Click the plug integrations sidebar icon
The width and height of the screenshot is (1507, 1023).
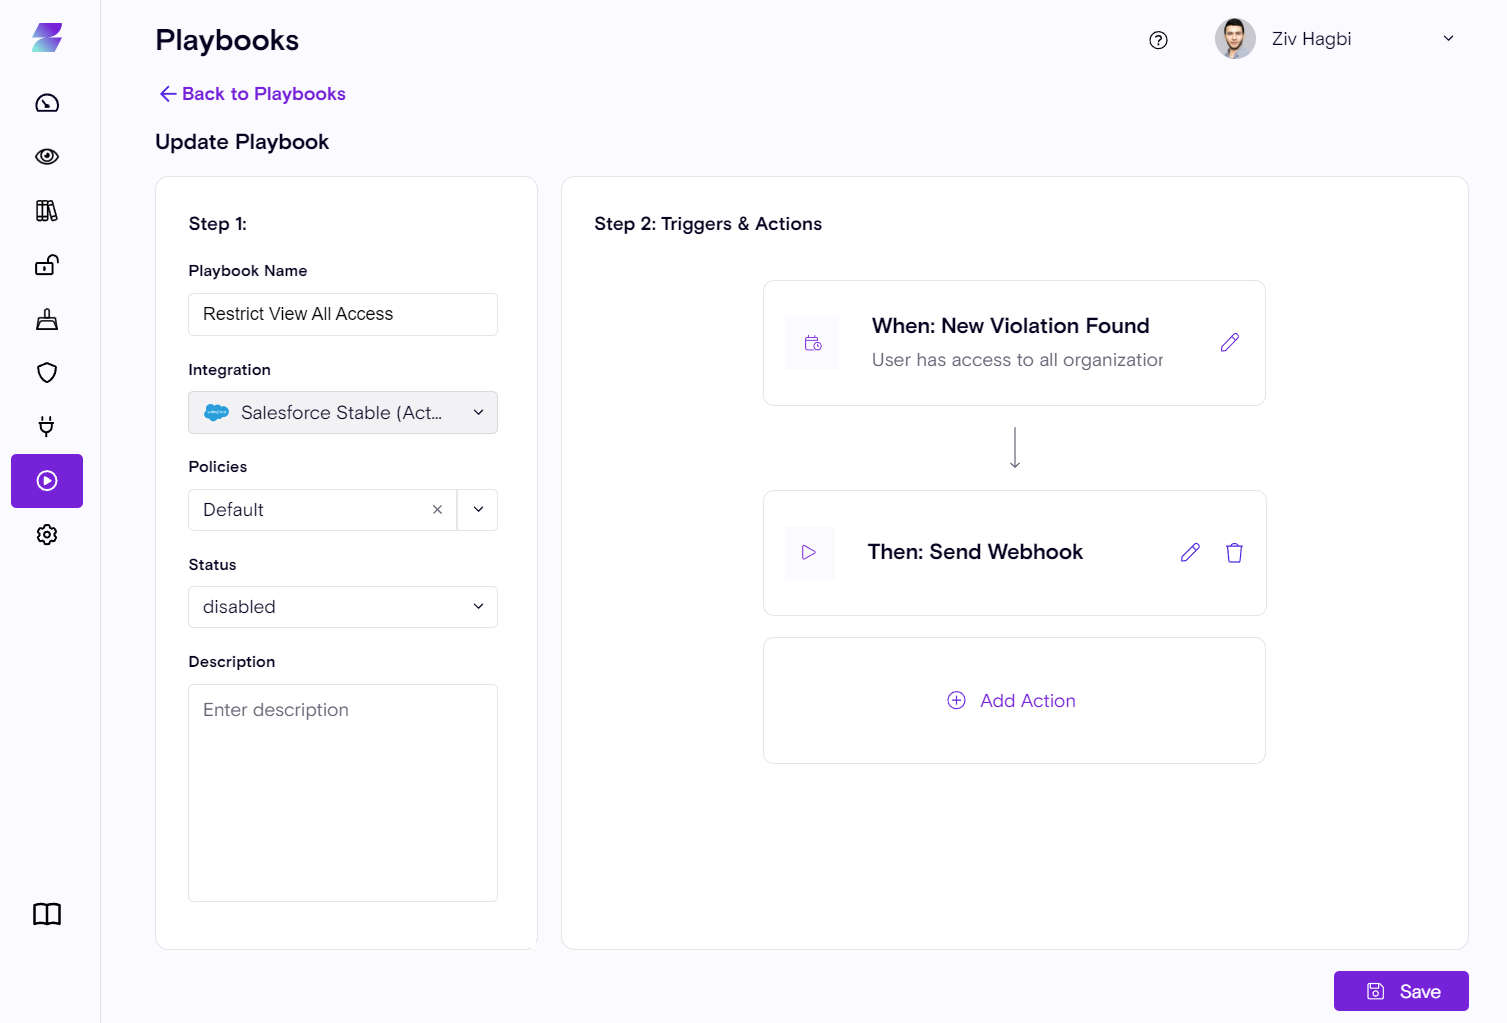pos(47,427)
